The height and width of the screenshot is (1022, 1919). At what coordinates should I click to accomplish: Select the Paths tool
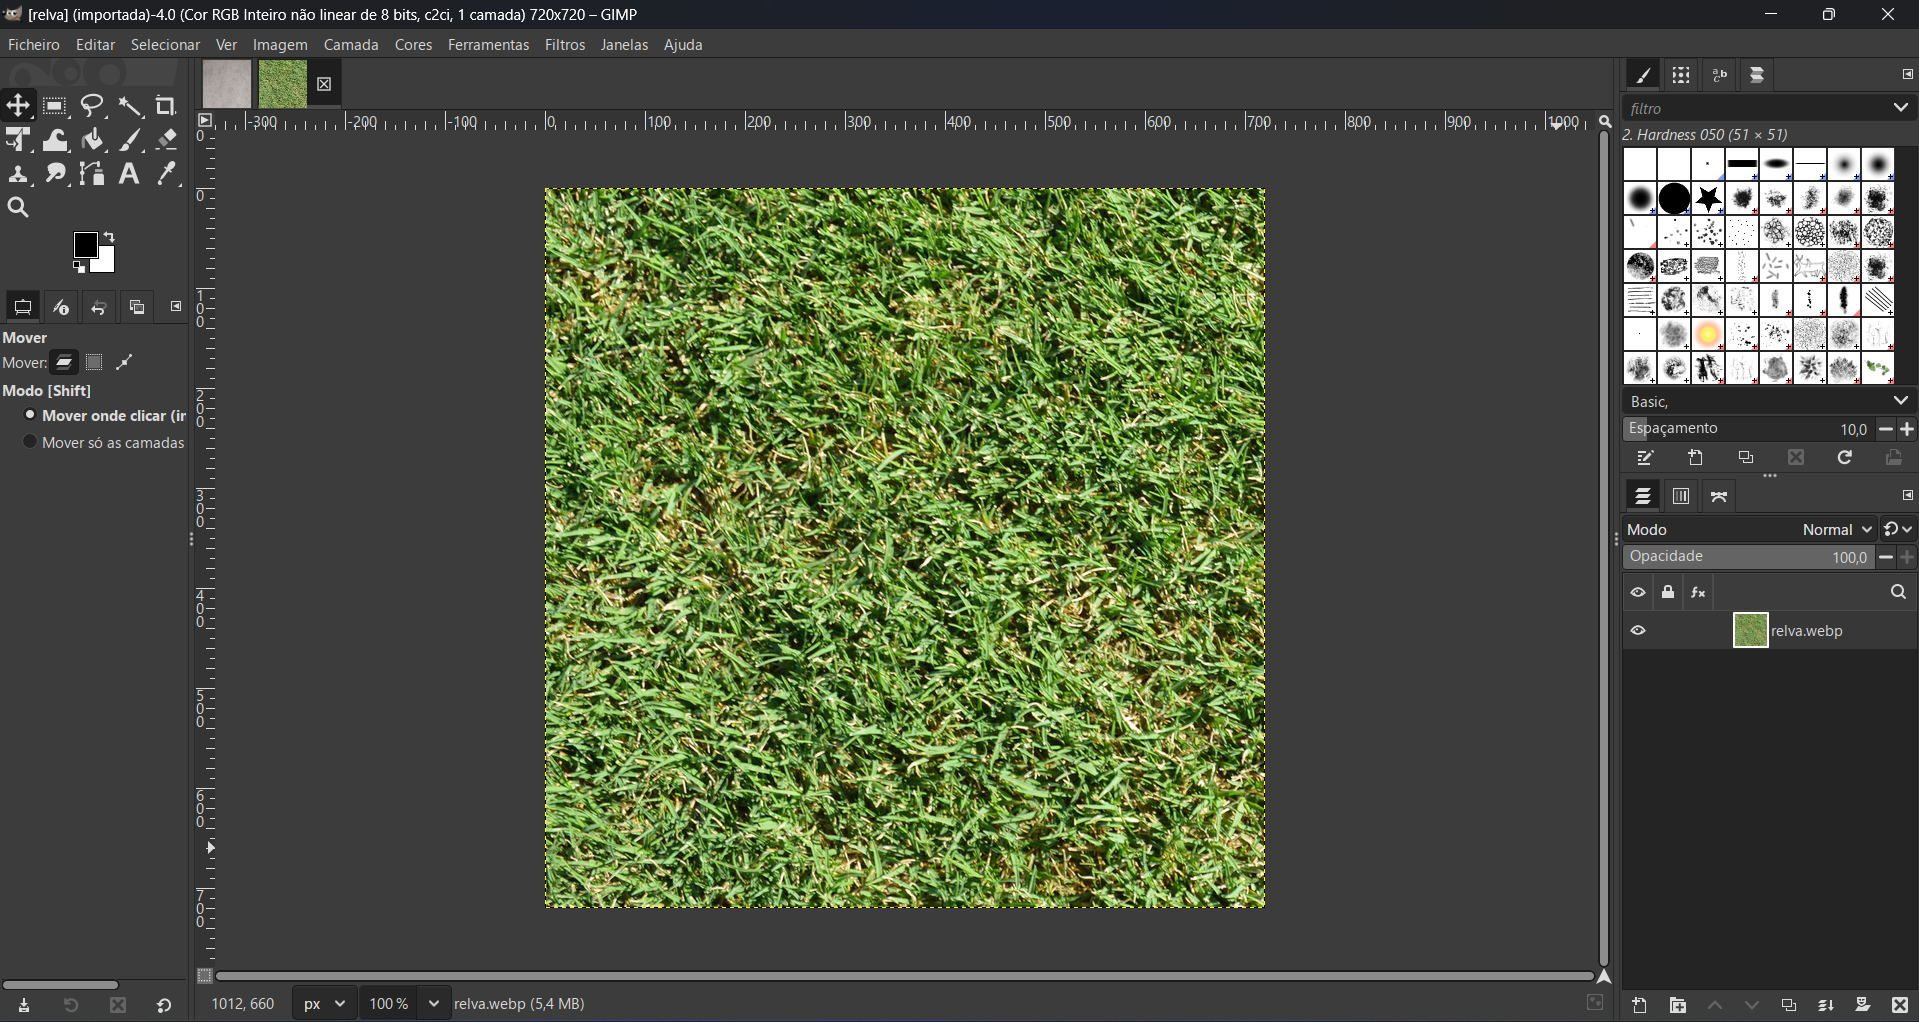[x=93, y=174]
